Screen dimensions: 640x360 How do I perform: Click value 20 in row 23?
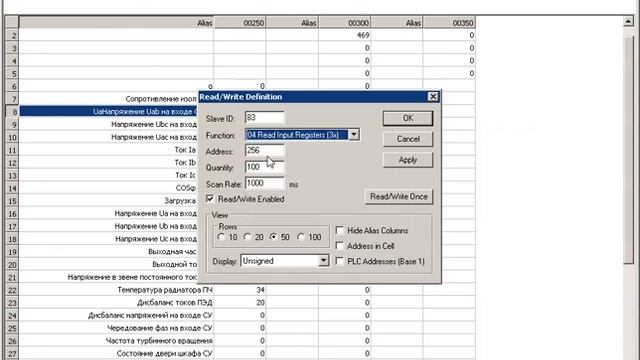[260, 303]
